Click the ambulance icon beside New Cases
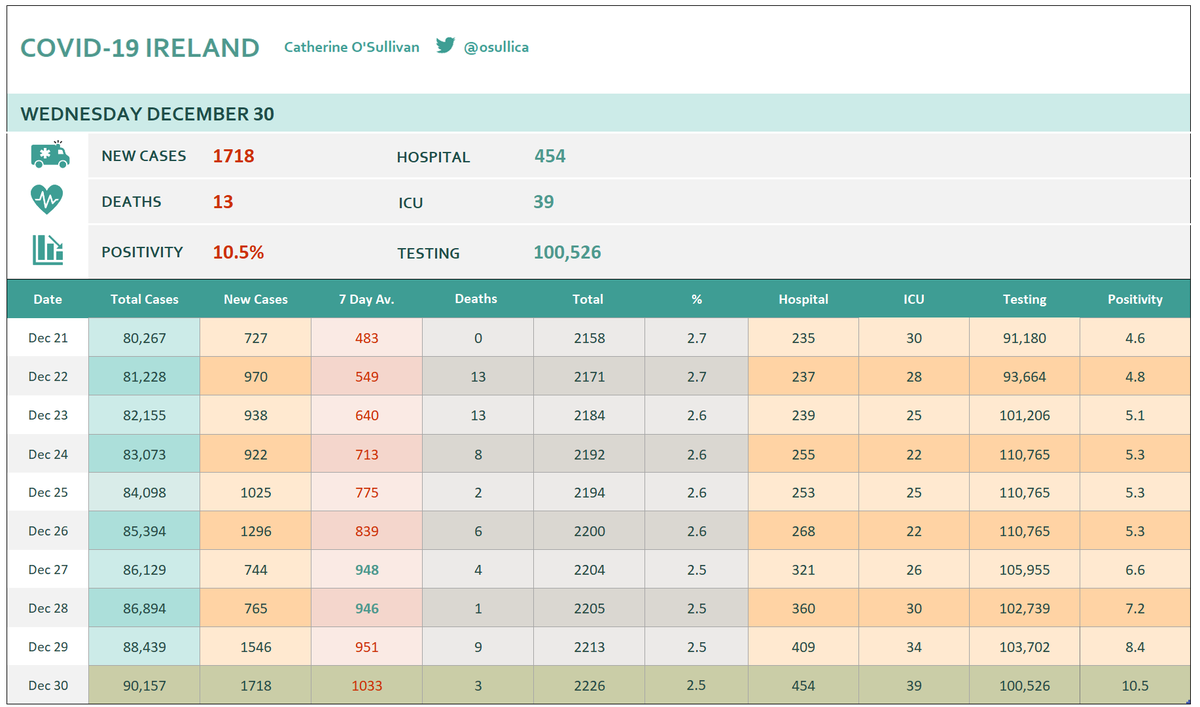The image size is (1200, 707). (50, 153)
